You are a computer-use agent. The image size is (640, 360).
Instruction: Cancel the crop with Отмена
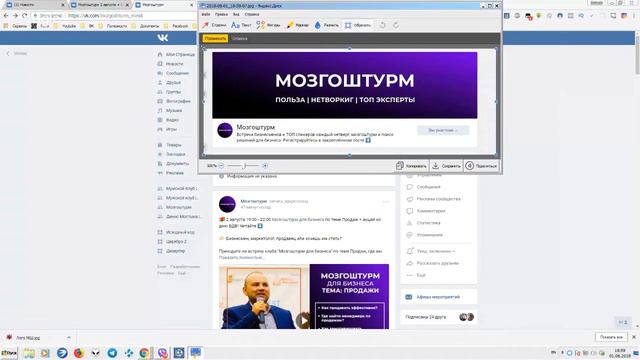(240, 38)
